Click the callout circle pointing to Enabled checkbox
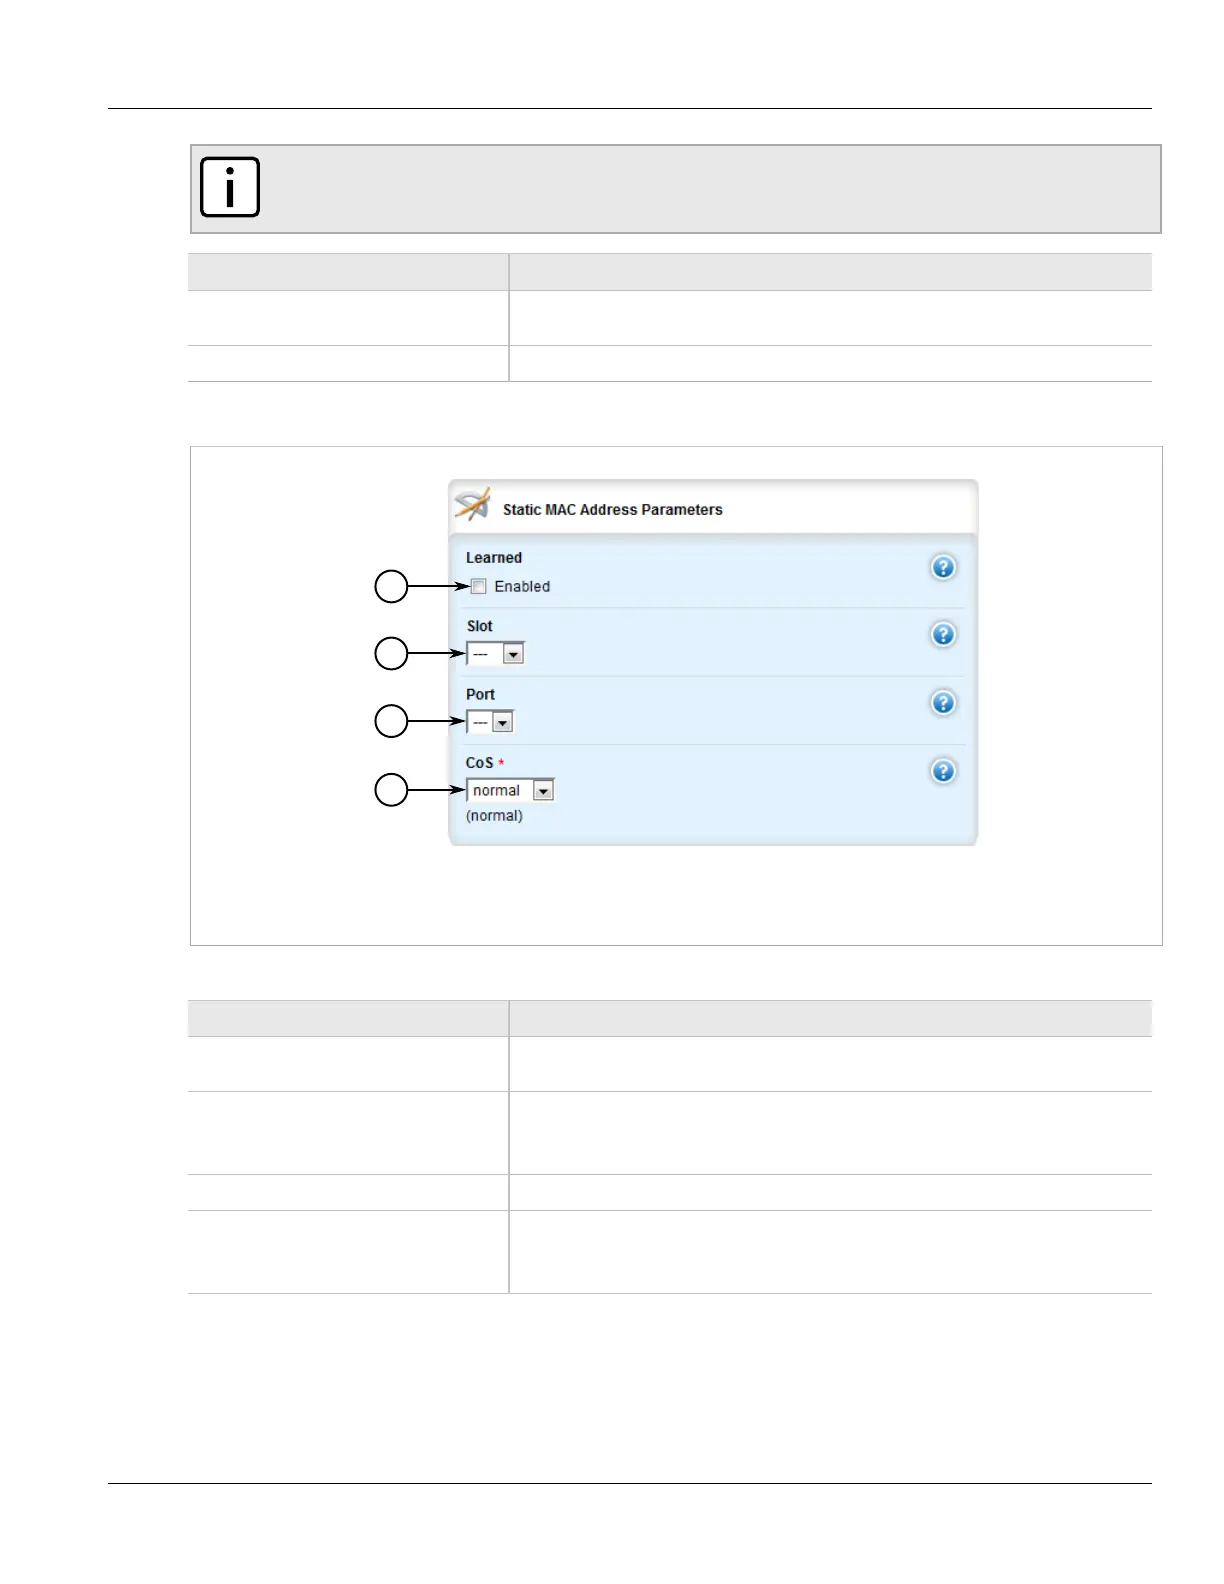 (x=391, y=587)
